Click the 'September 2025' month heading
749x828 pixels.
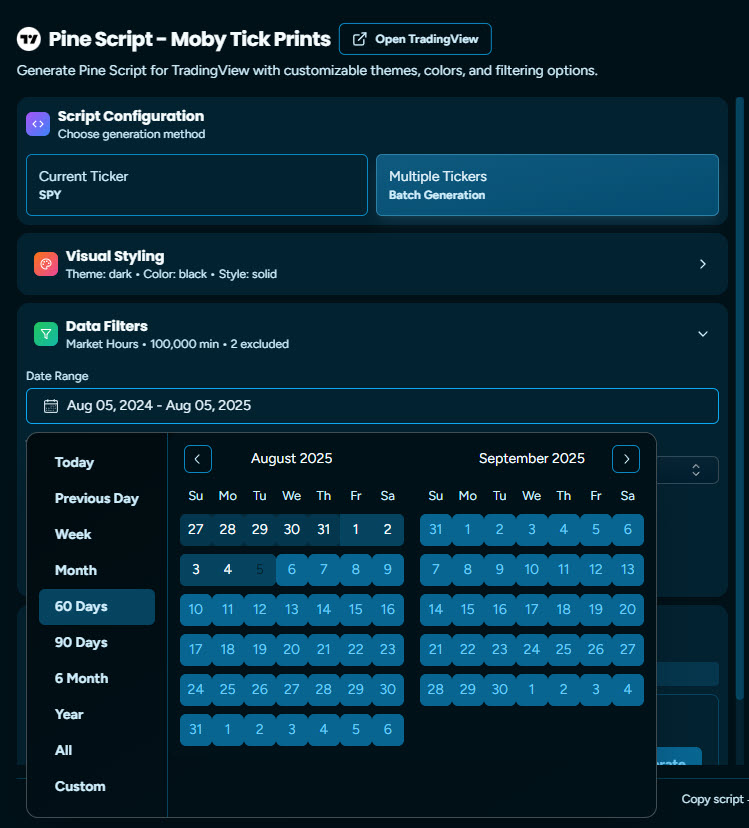coord(531,458)
